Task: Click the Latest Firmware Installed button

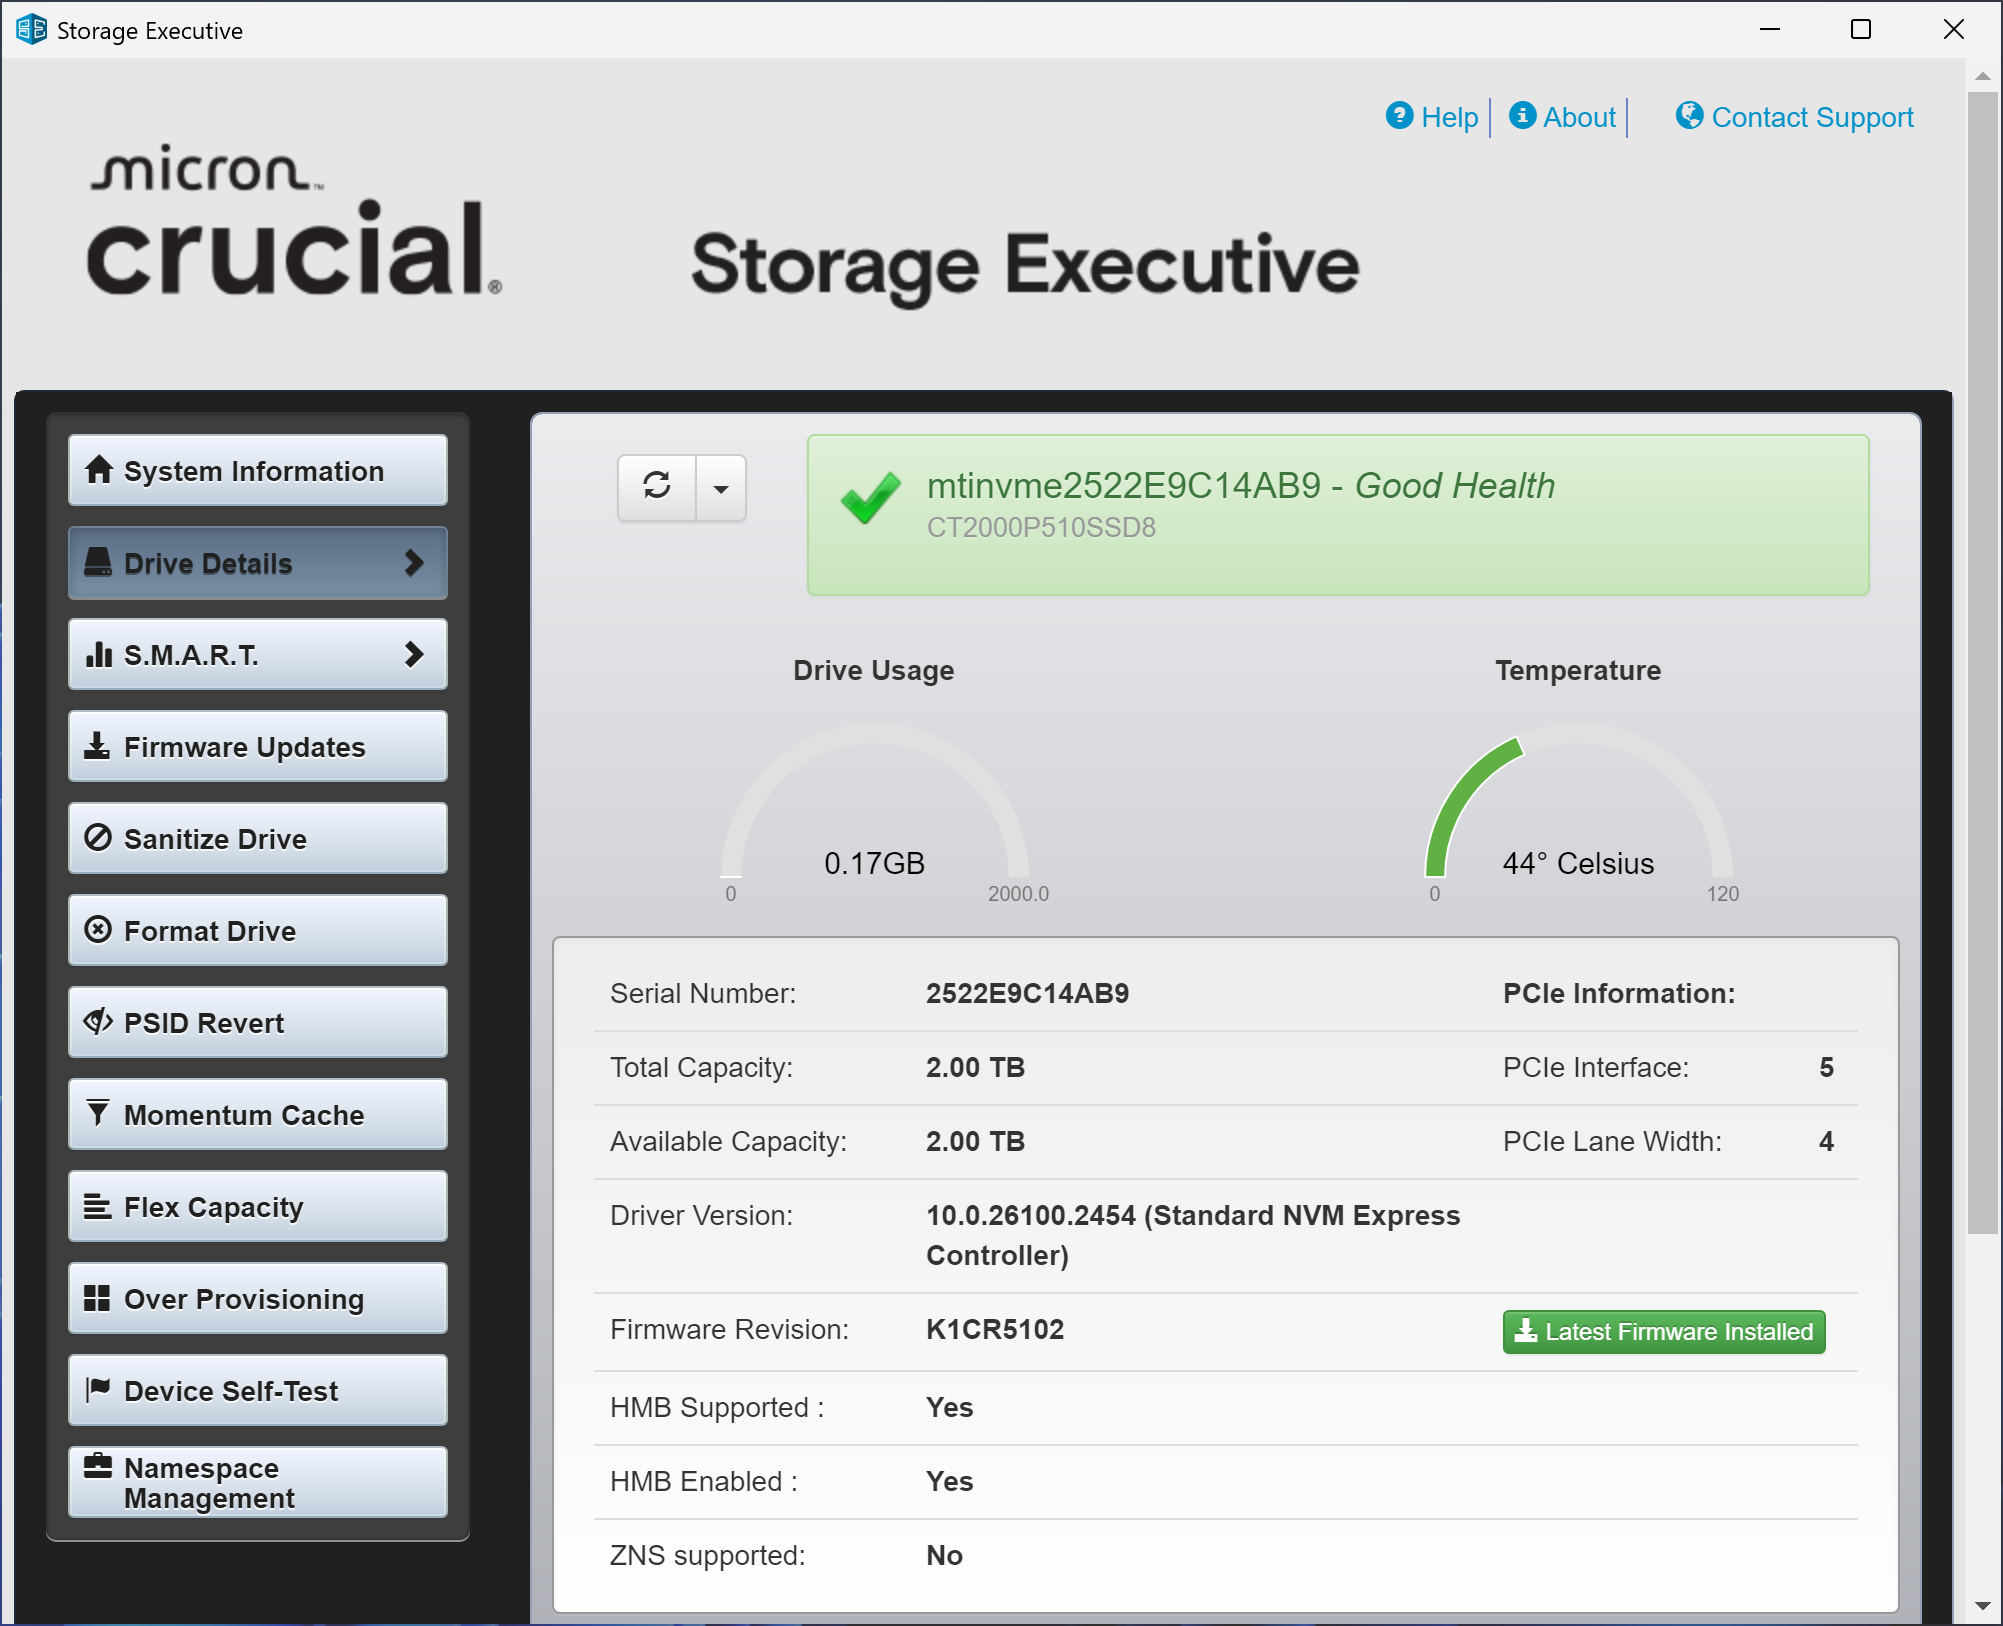Action: point(1663,1332)
